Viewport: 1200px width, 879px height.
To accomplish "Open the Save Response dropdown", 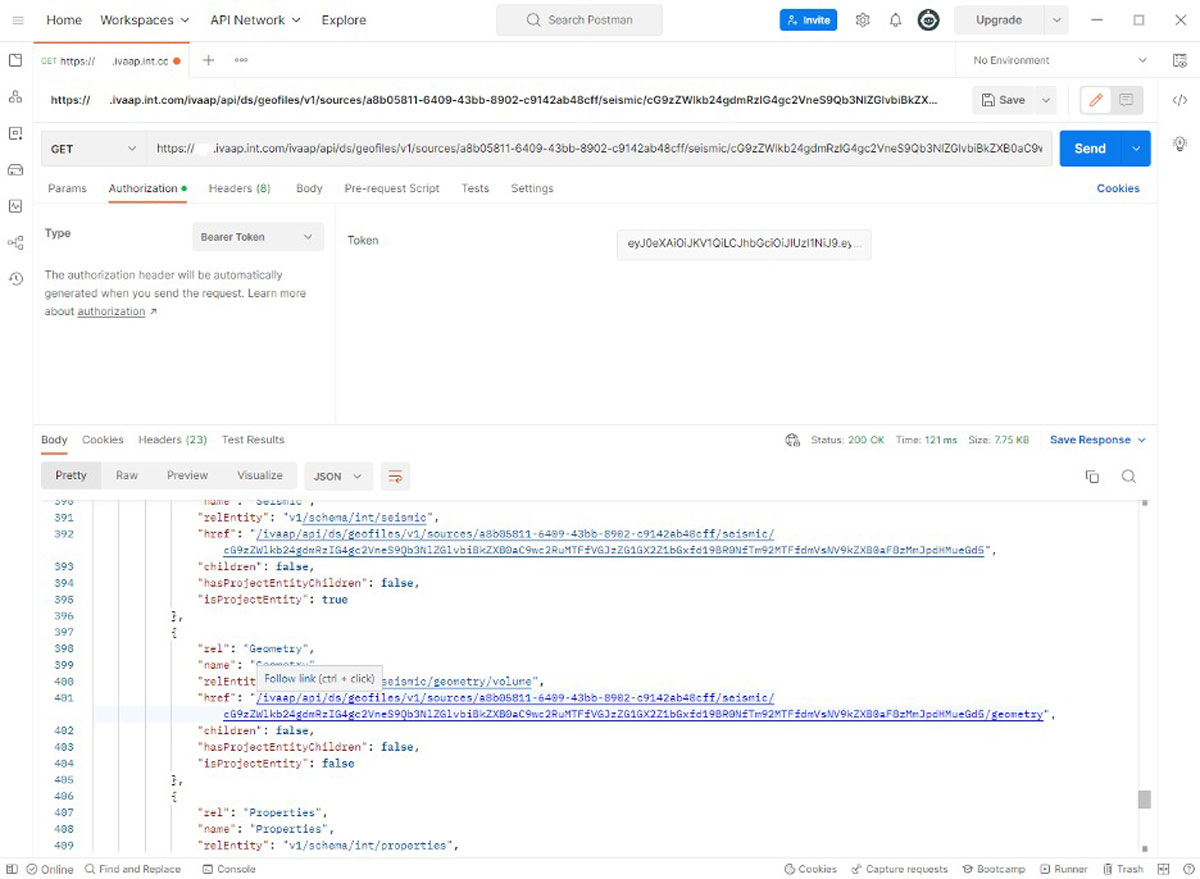I will click(x=1098, y=440).
